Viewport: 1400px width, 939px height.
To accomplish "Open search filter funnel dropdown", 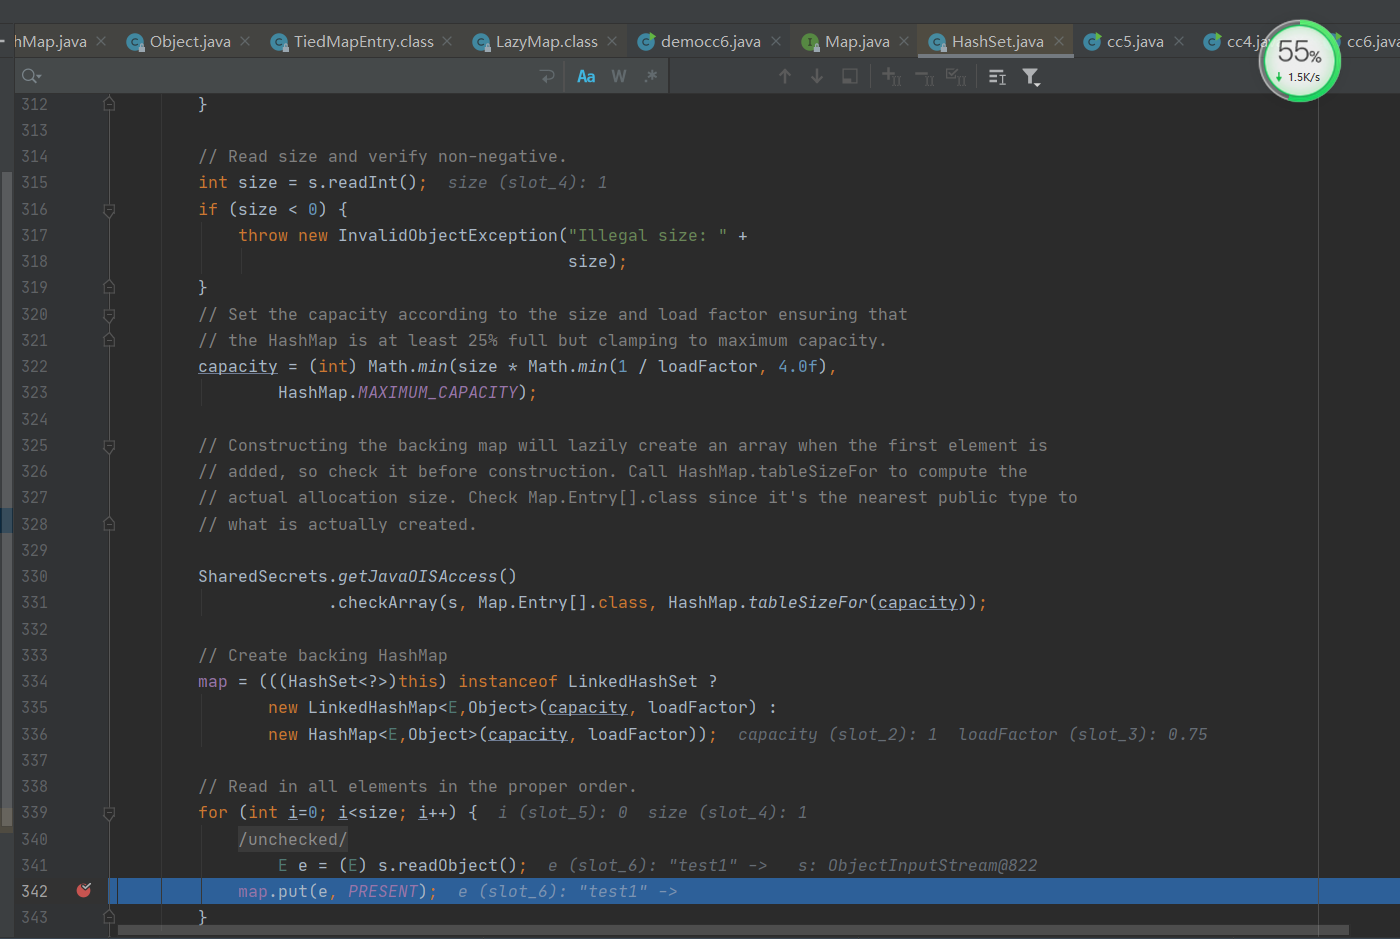I will (x=1031, y=76).
